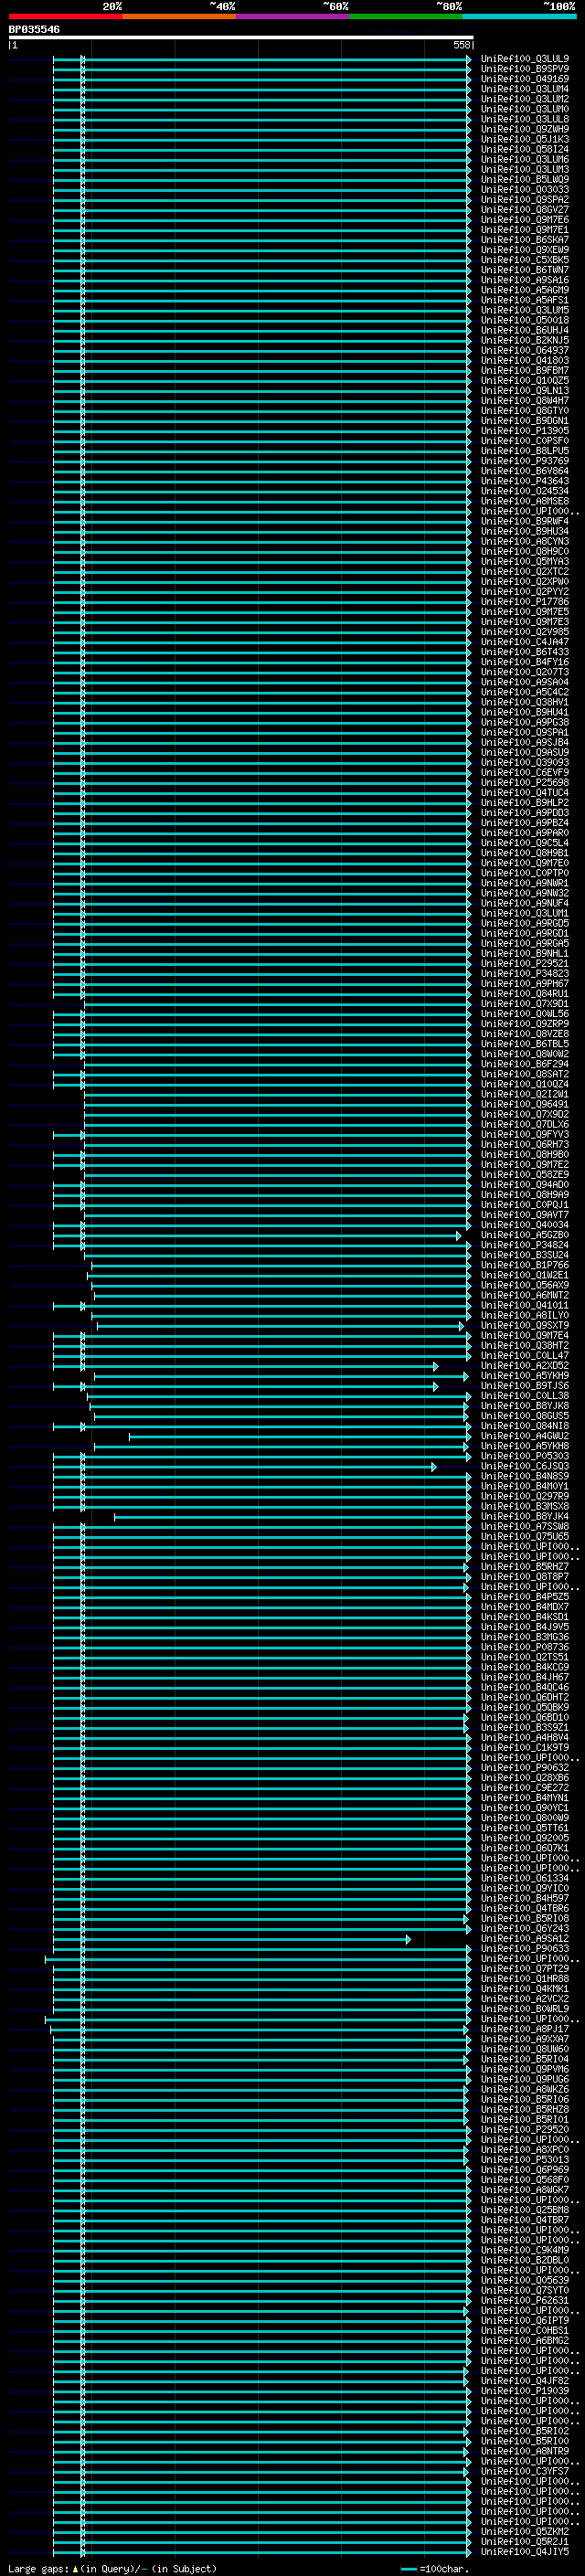Select the UniRef100_Q58I24 entry
This screenshot has width=585, height=2576.
(525, 149)
